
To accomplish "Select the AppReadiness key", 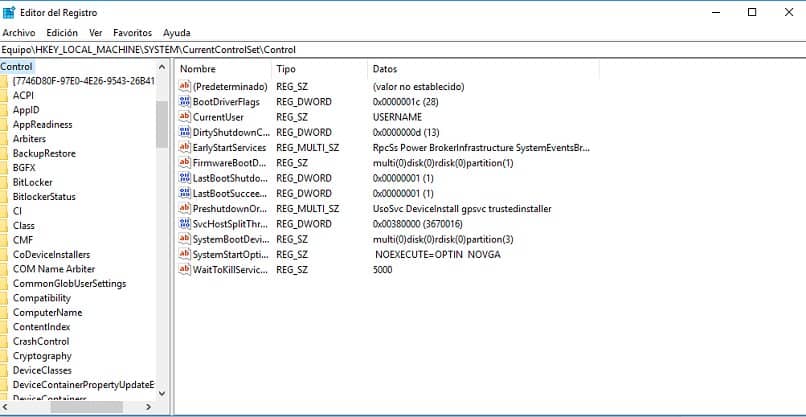I will pos(43,124).
